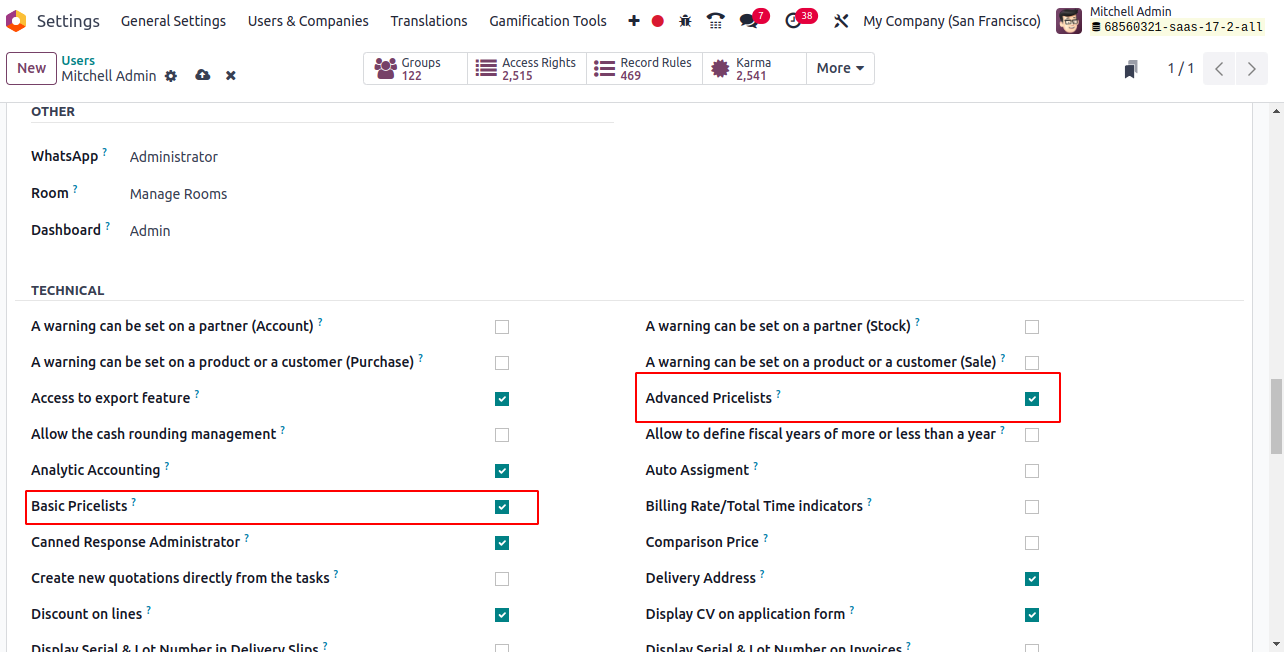Image resolution: width=1284 pixels, height=652 pixels.
Task: Uncheck the Basic Pricelists checkbox
Action: point(502,507)
